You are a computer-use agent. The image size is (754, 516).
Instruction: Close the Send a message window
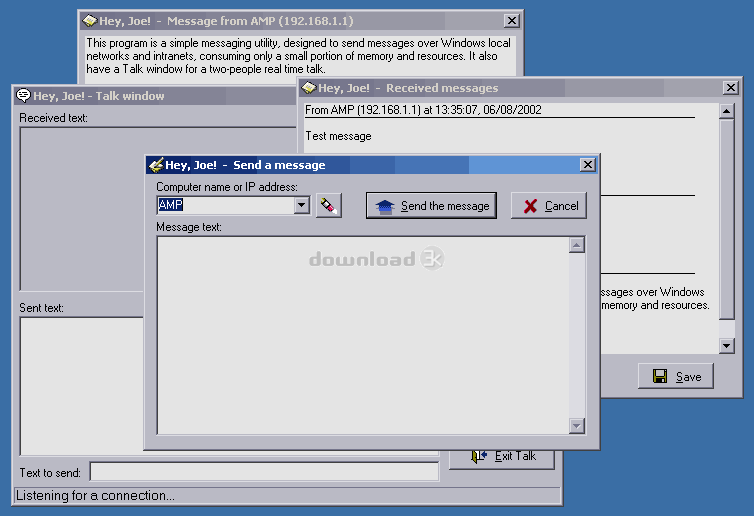pyautogui.click(x=588, y=165)
